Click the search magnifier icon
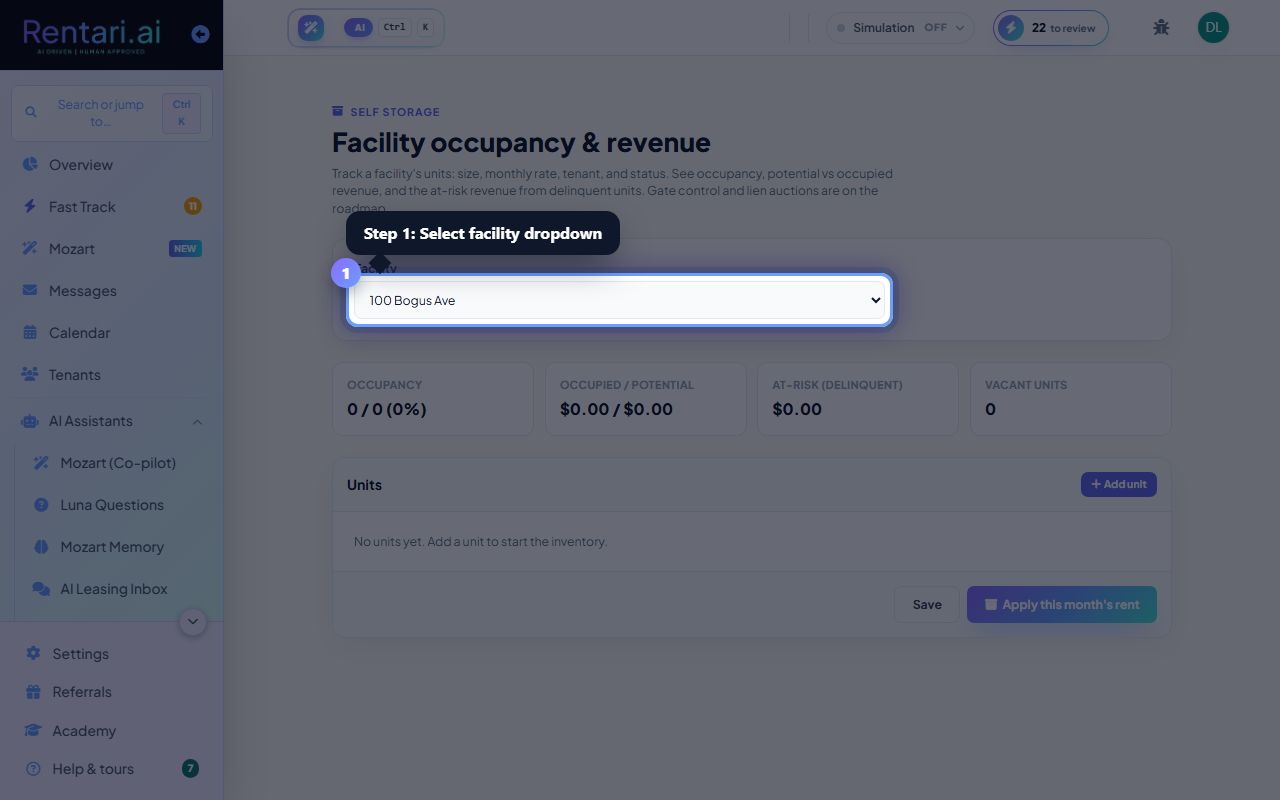1280x800 pixels. point(31,112)
